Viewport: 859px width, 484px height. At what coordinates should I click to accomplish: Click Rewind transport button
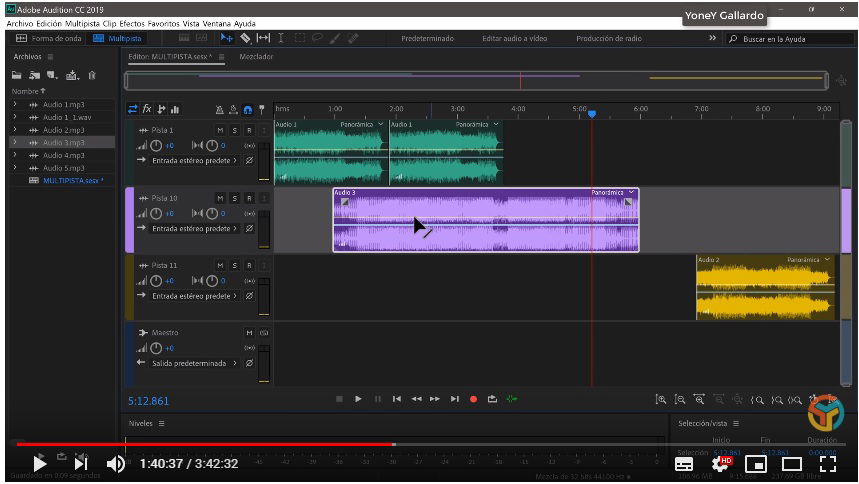tap(416, 399)
